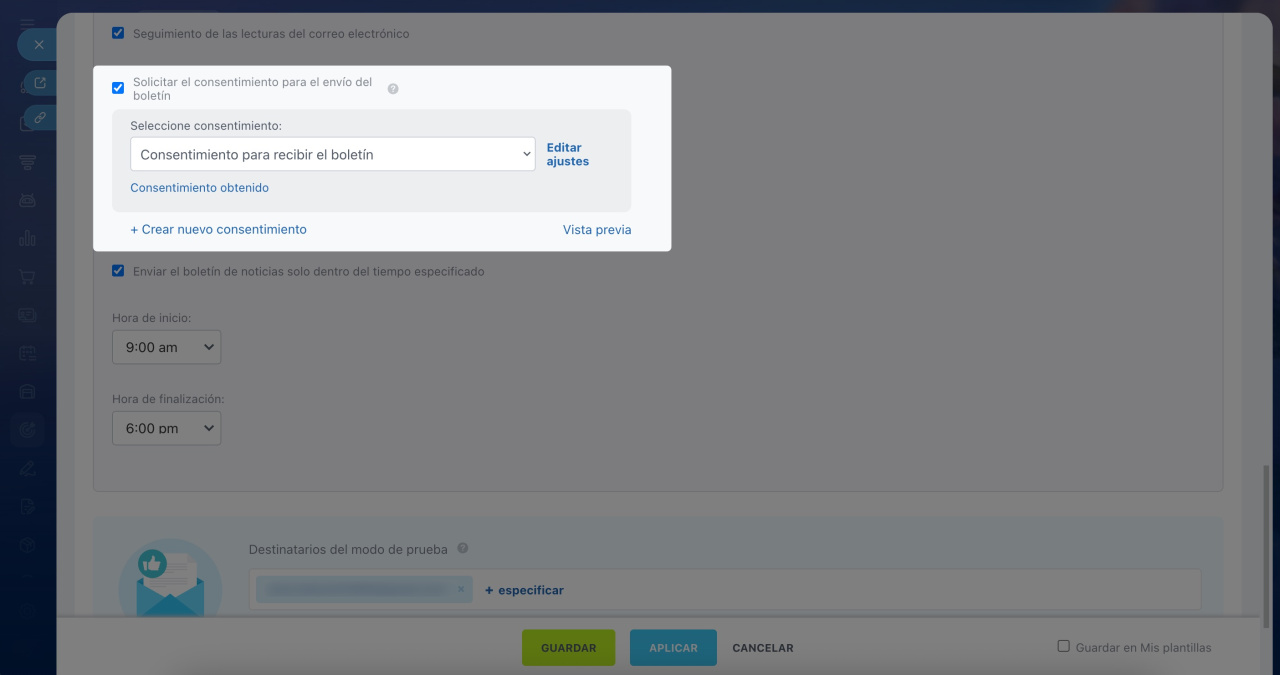1280x675 pixels.
Task: Open the bar chart analytics sidebar icon
Action: (x=27, y=239)
